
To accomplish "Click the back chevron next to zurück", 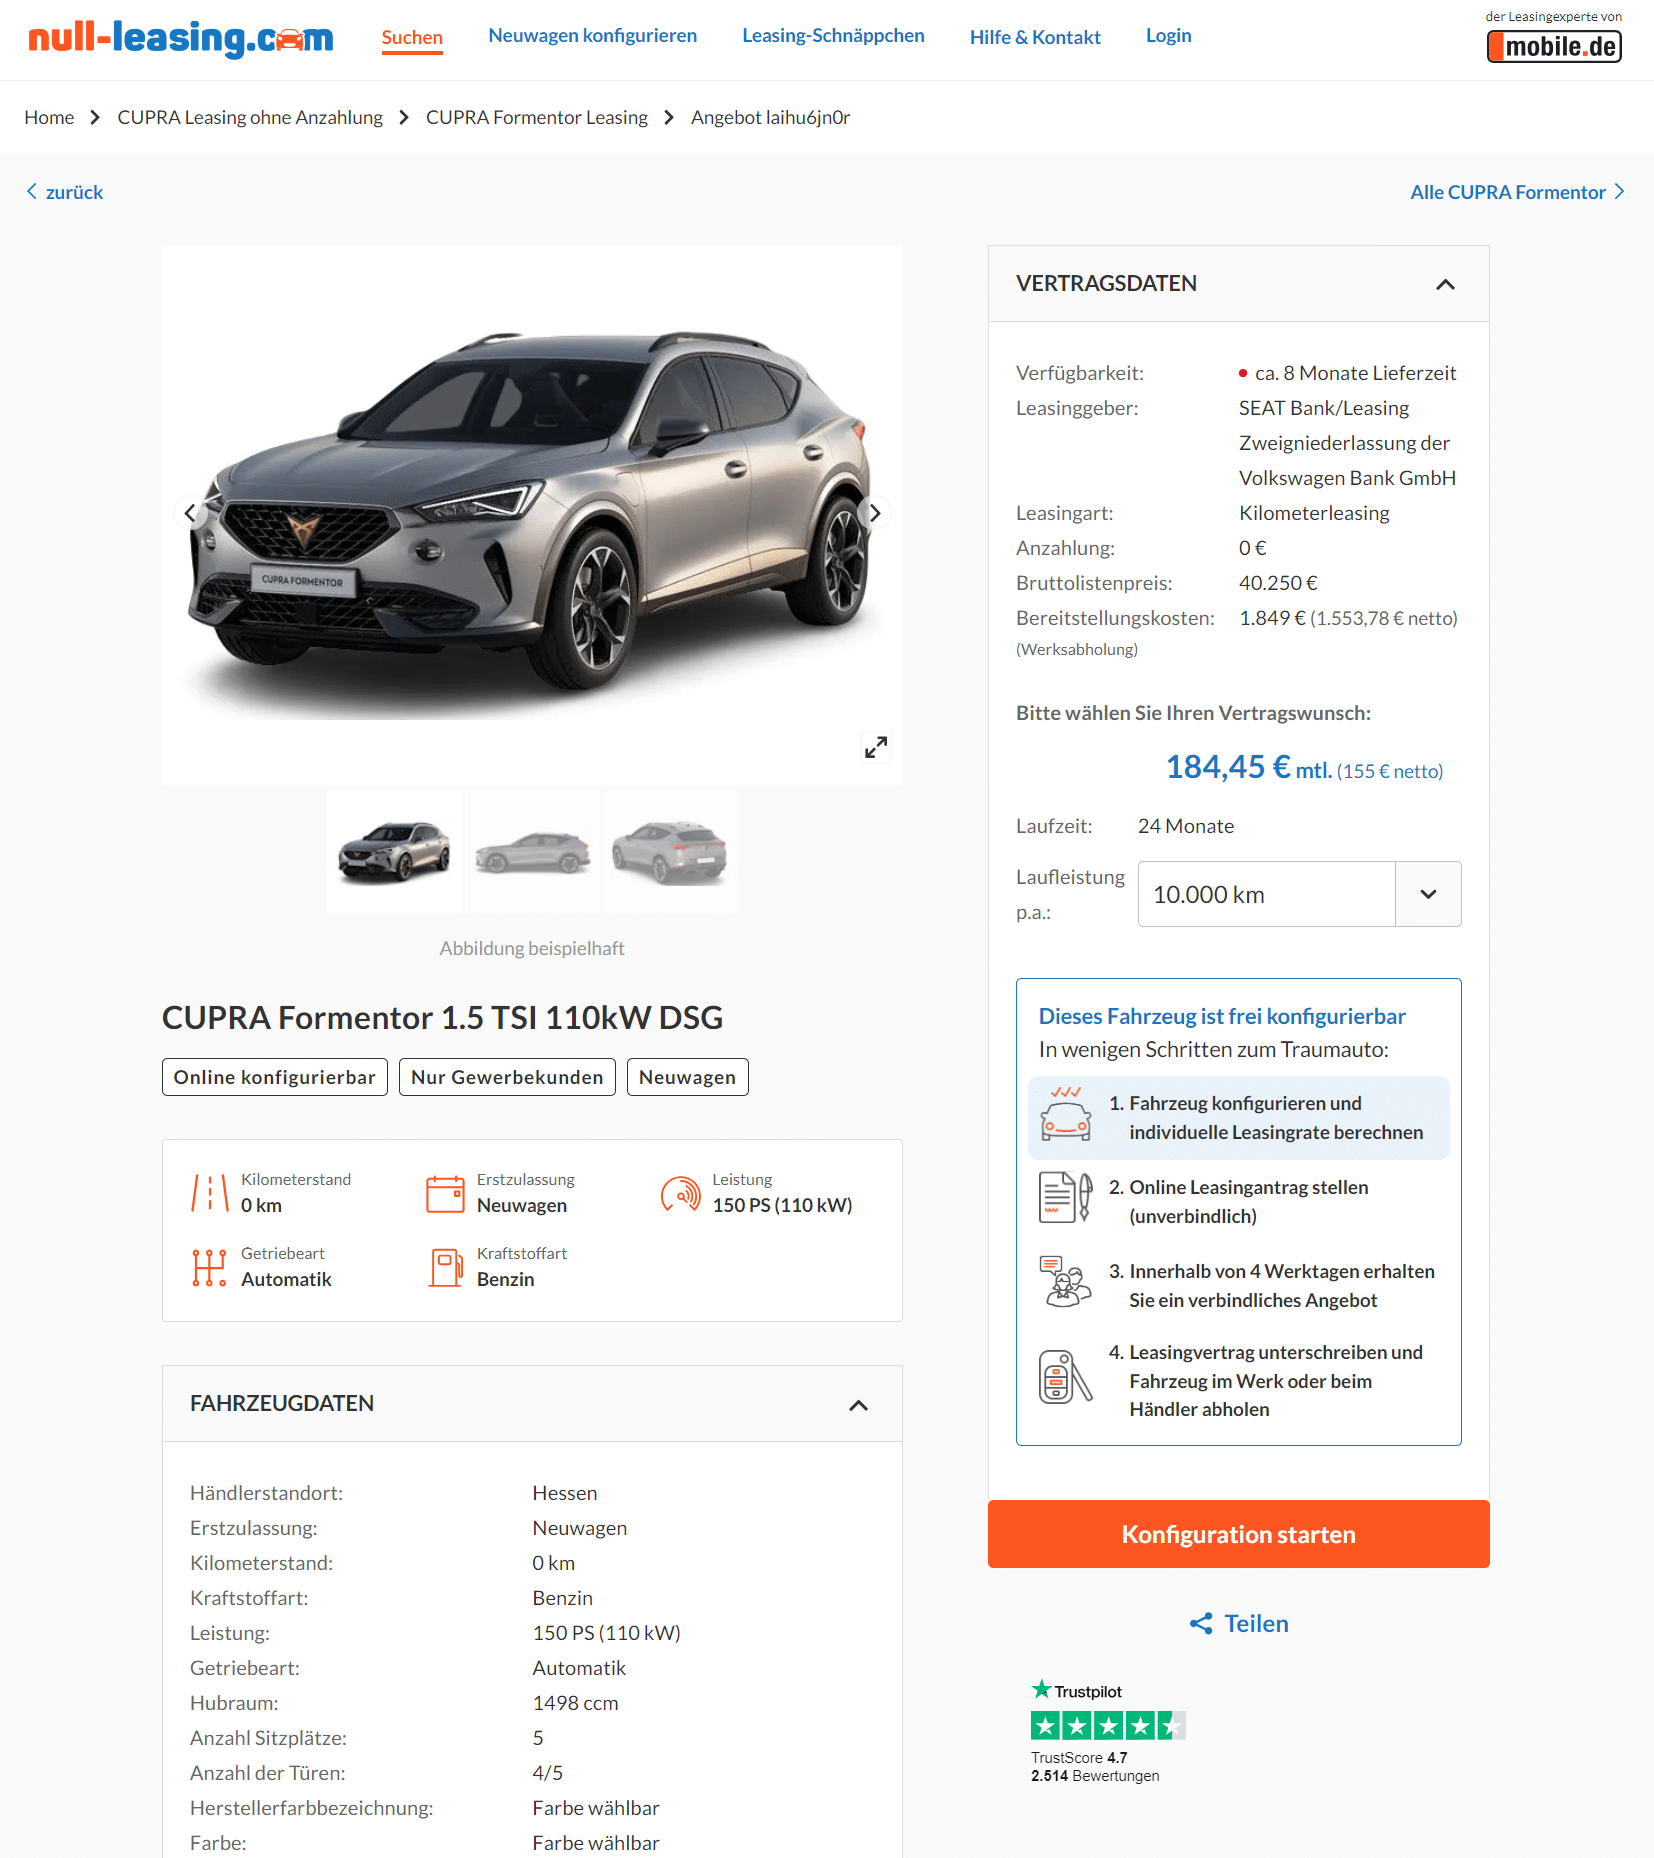I will point(32,191).
